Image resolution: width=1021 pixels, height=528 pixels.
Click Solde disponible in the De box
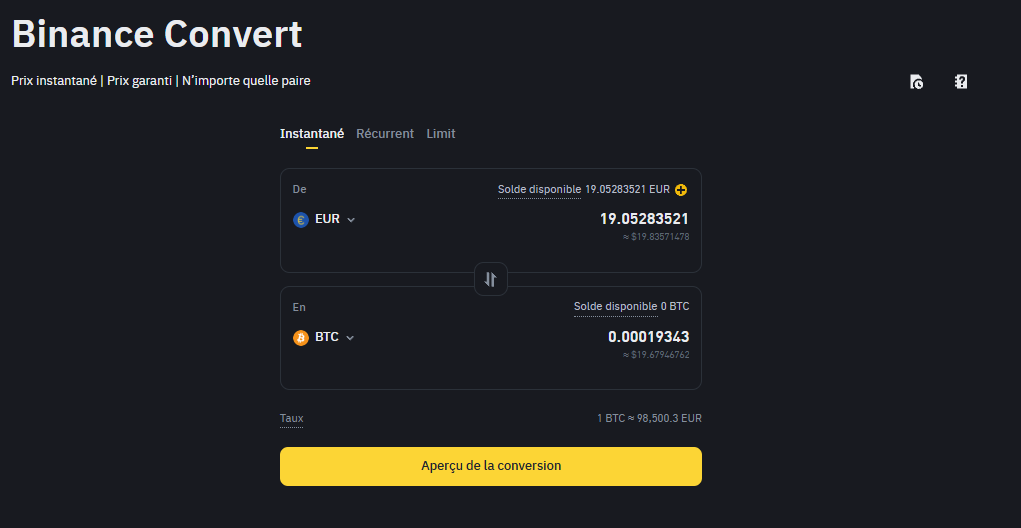[539, 189]
